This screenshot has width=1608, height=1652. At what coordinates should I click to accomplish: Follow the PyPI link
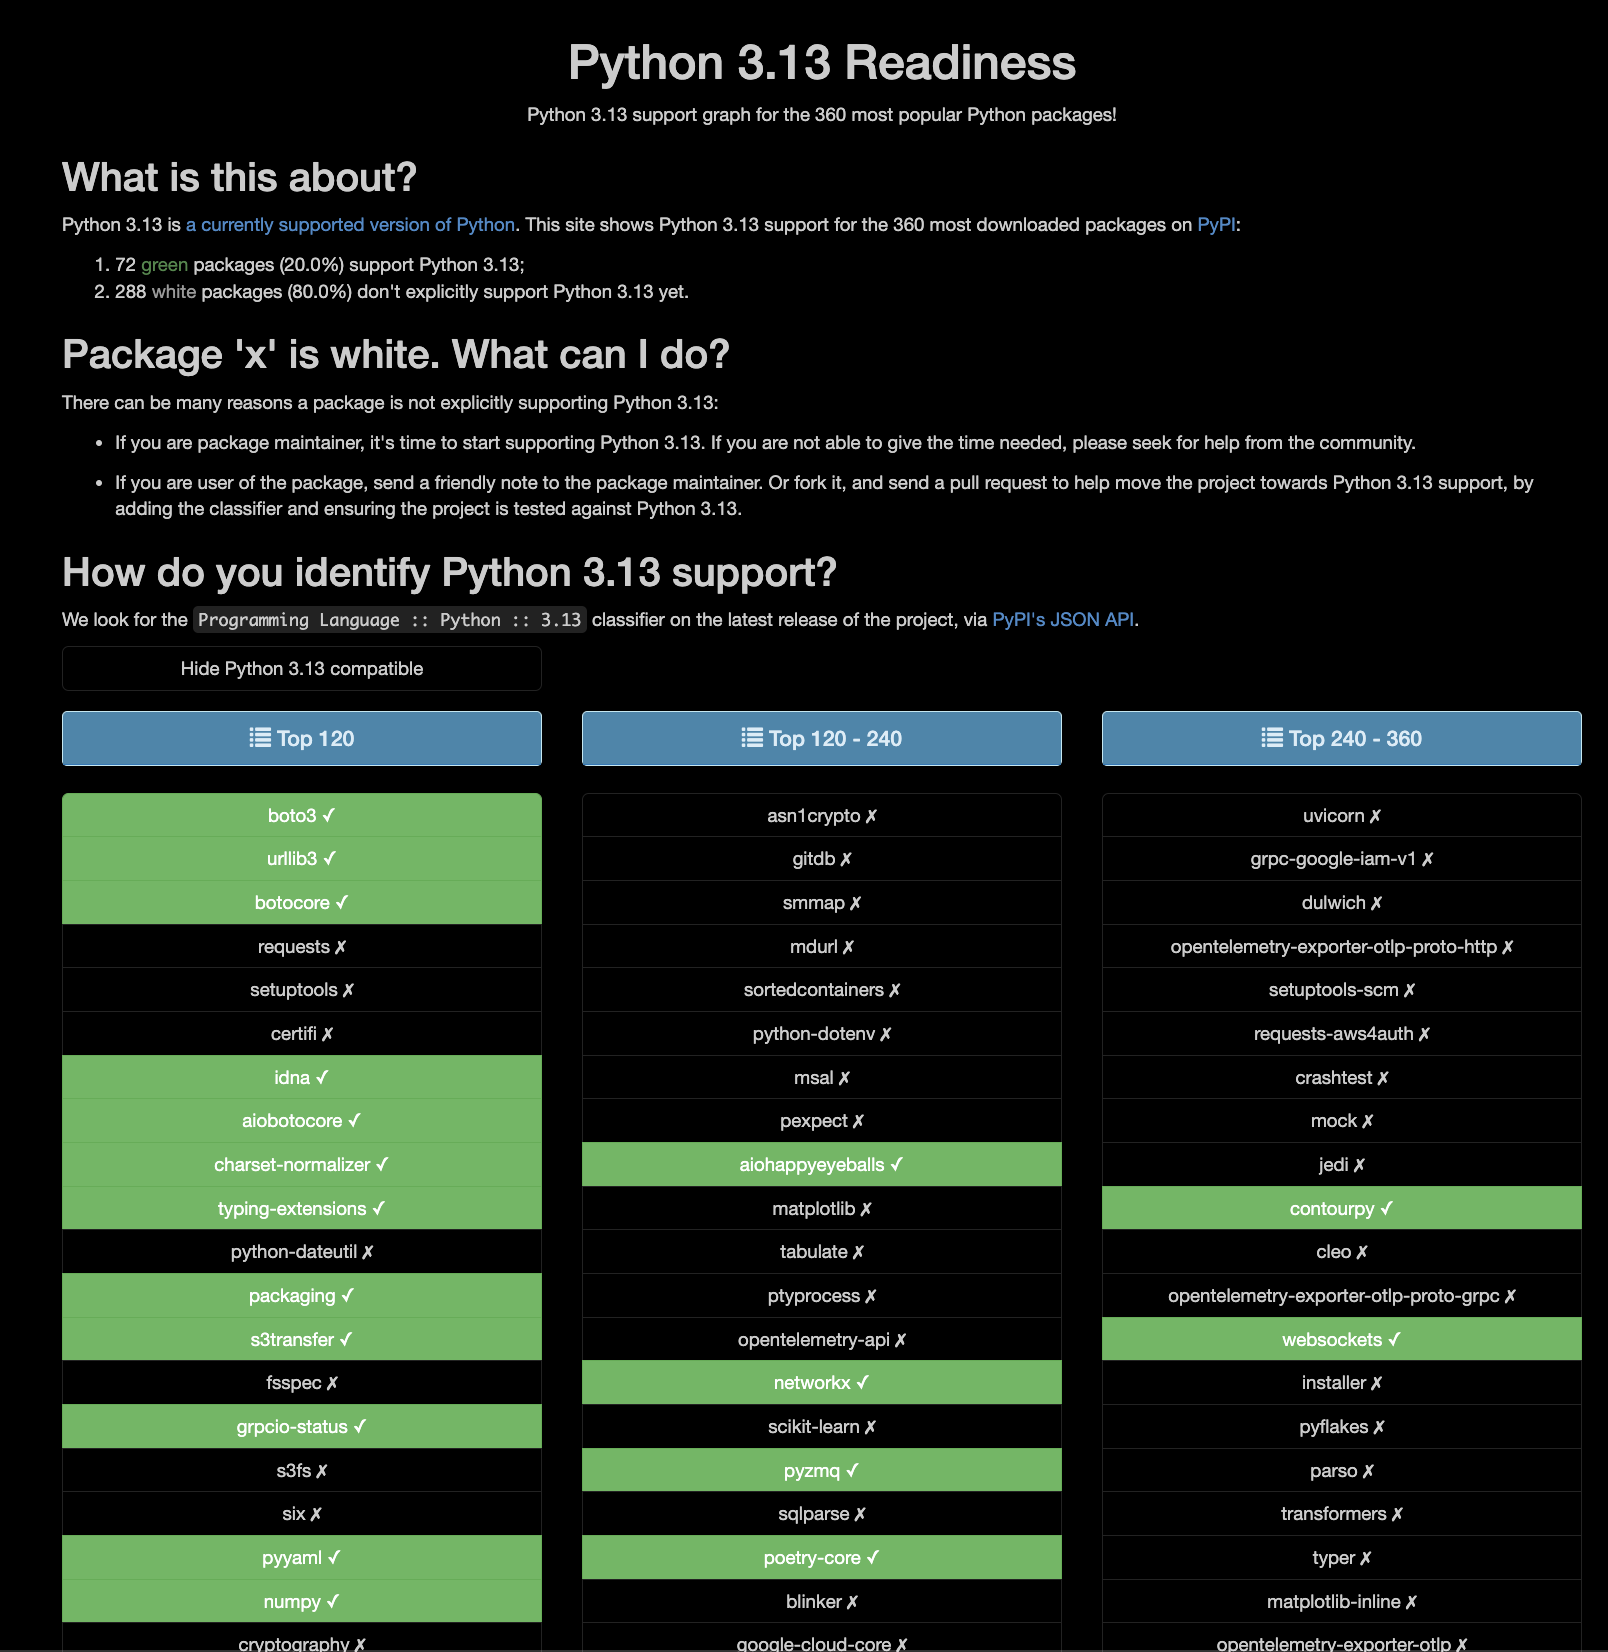click(x=1216, y=225)
